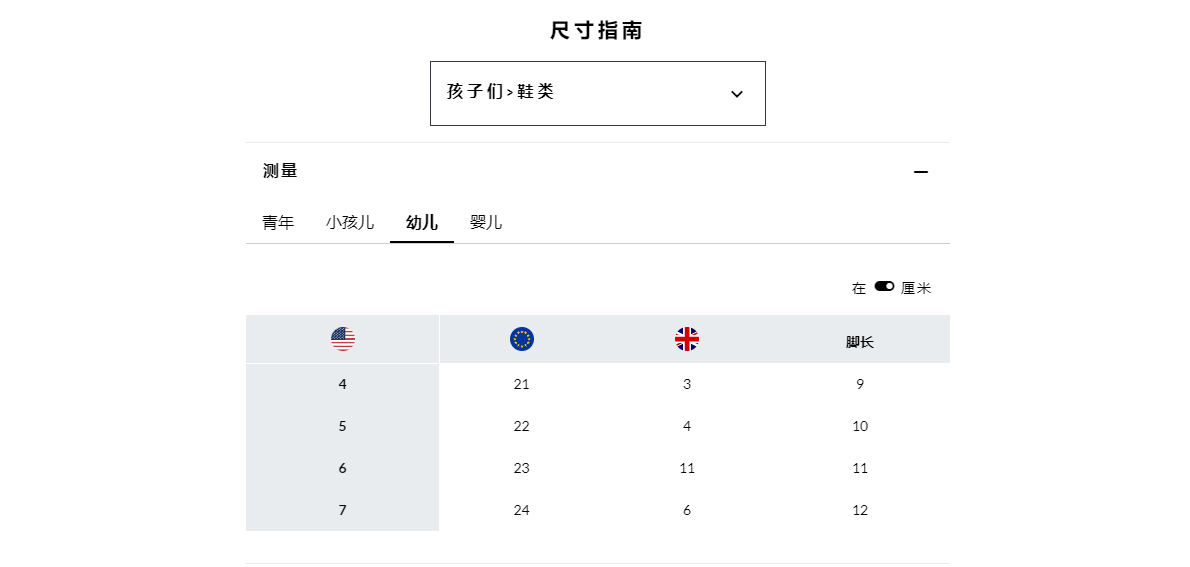This screenshot has width=1190, height=567.
Task: Toggle the inch/centimeter unit switch
Action: coord(884,286)
